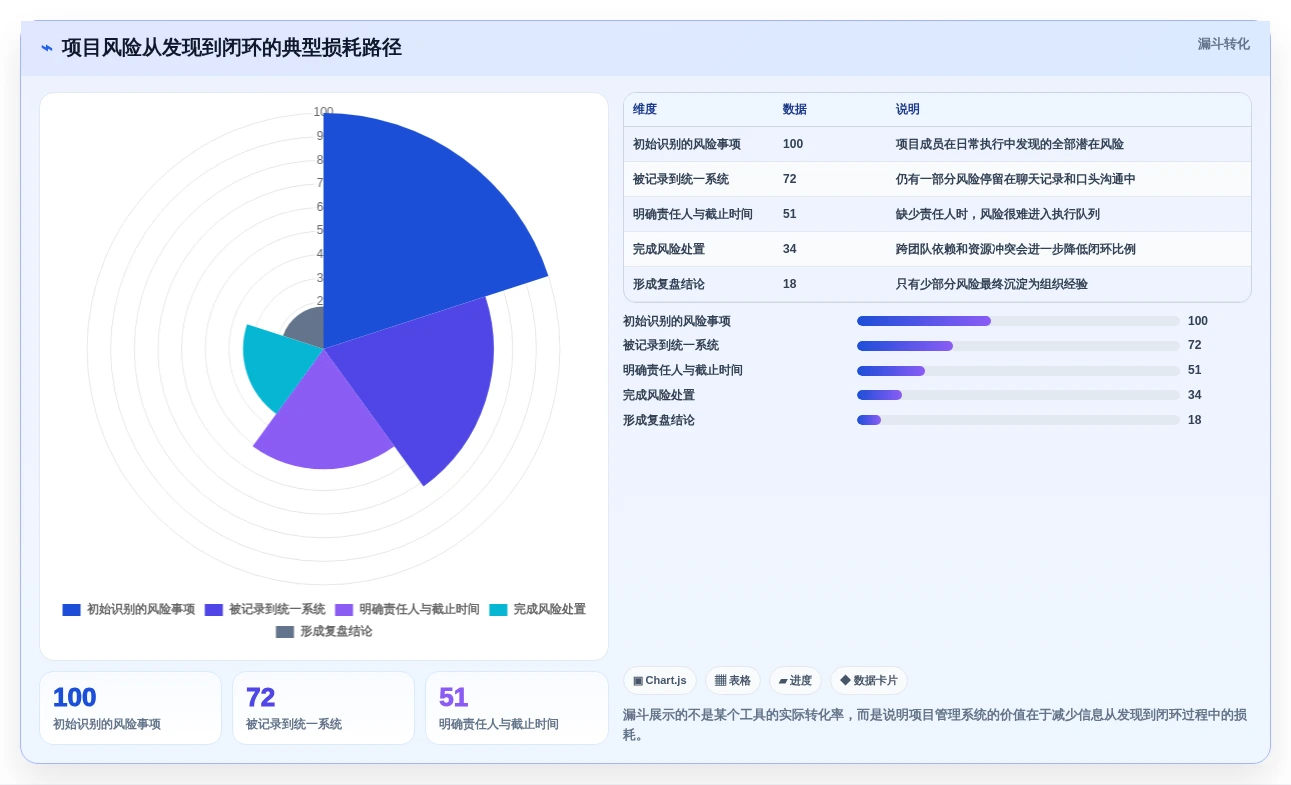
Task: Hide 明确责任人与截止时间 via the chart legend
Action: 407,609
